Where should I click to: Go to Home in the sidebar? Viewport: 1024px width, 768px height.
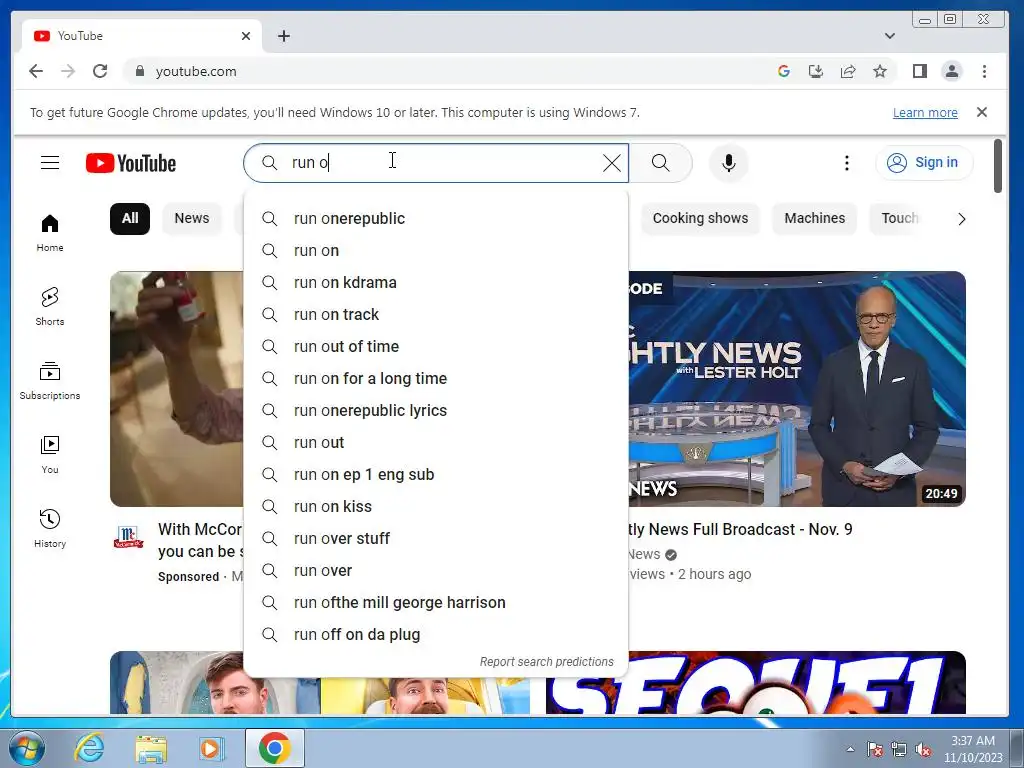(50, 233)
